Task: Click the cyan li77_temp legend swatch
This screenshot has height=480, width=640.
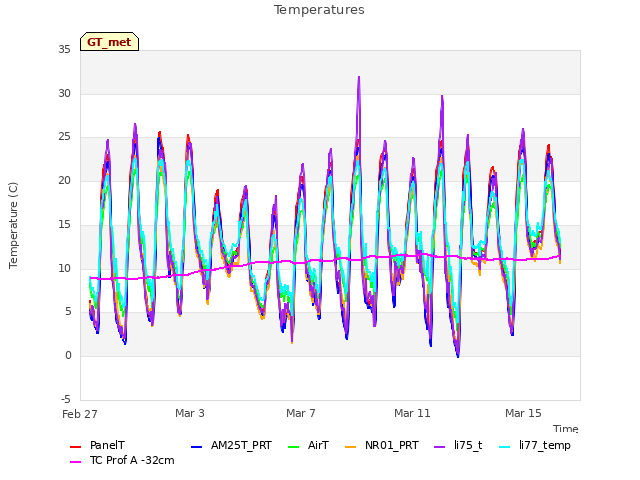Action: coord(505,447)
